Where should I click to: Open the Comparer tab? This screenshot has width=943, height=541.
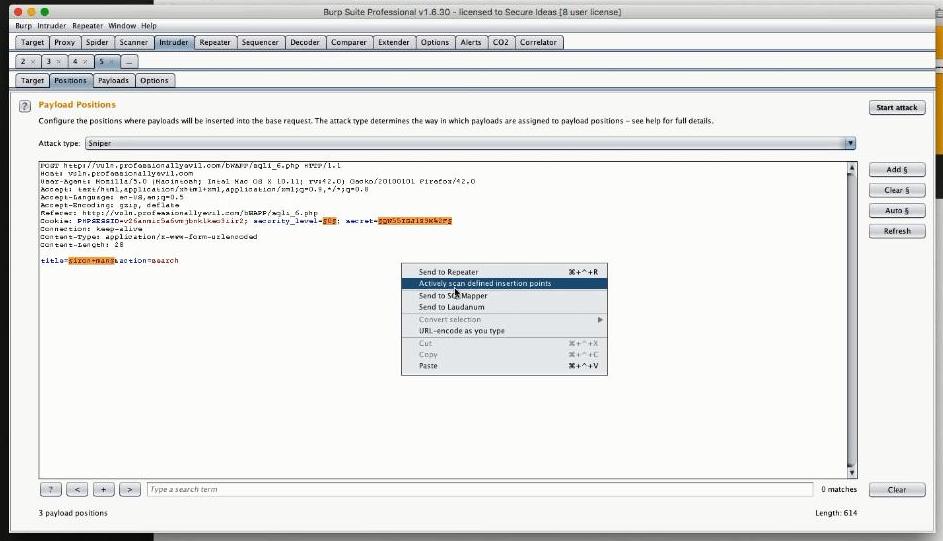click(x=349, y=42)
